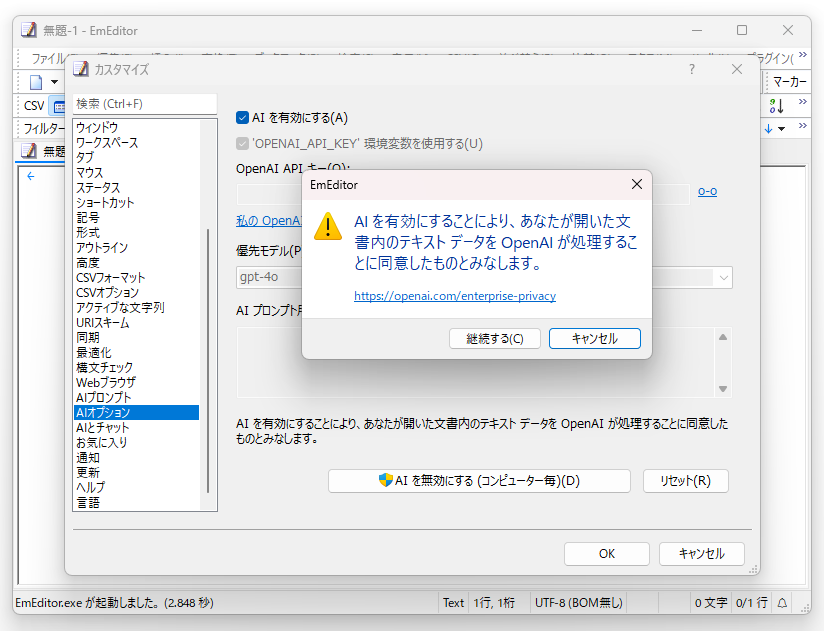
Task: Click the リセット(R) button
Action: (x=686, y=481)
